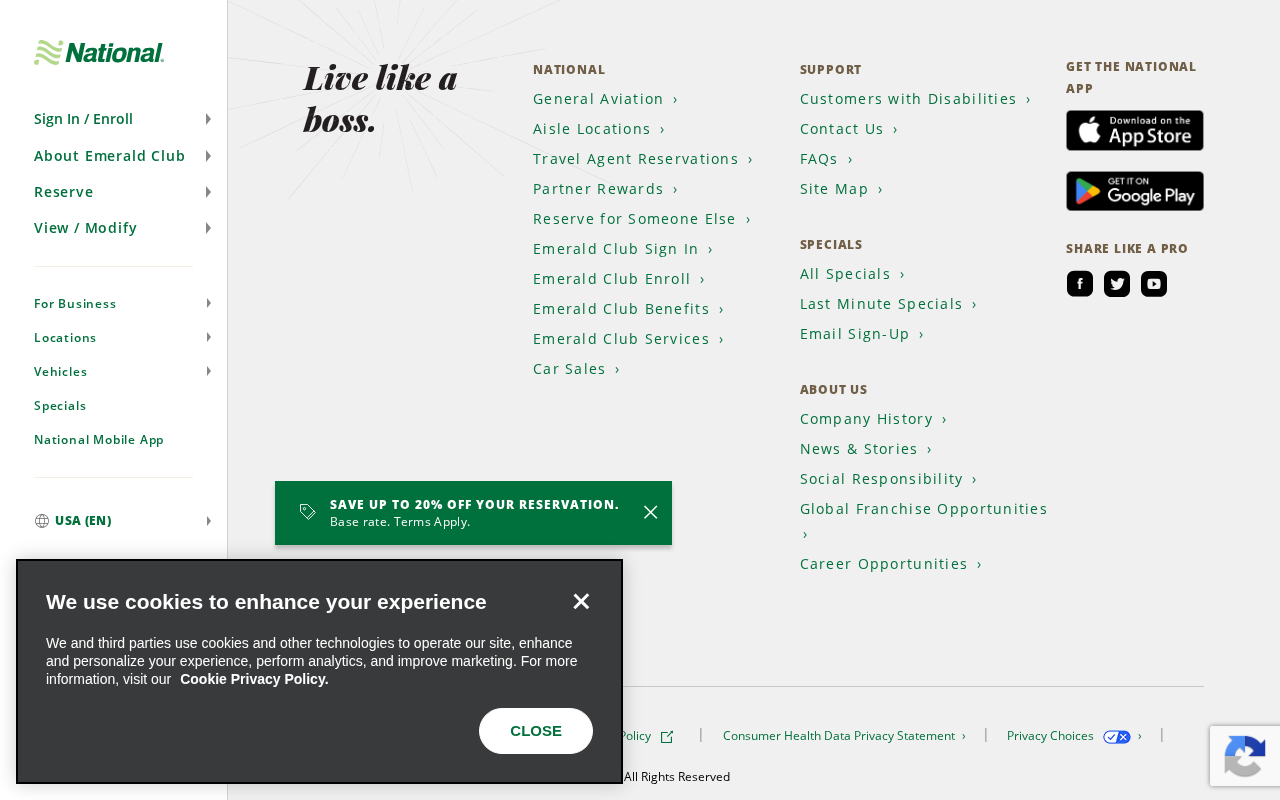Open Car Sales link
The height and width of the screenshot is (800, 1280).
(577, 369)
